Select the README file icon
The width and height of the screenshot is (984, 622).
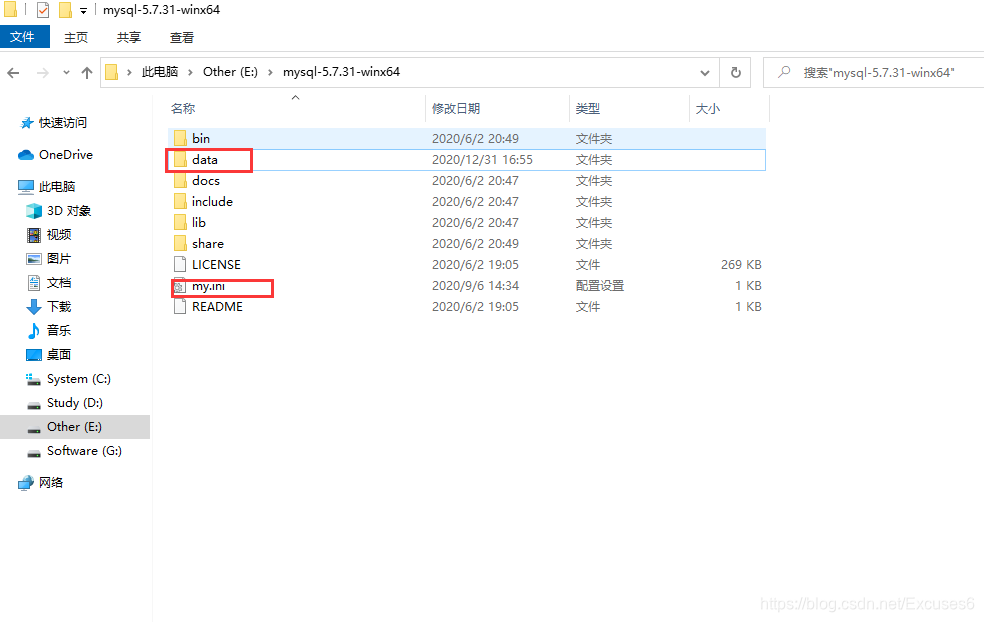coord(180,307)
